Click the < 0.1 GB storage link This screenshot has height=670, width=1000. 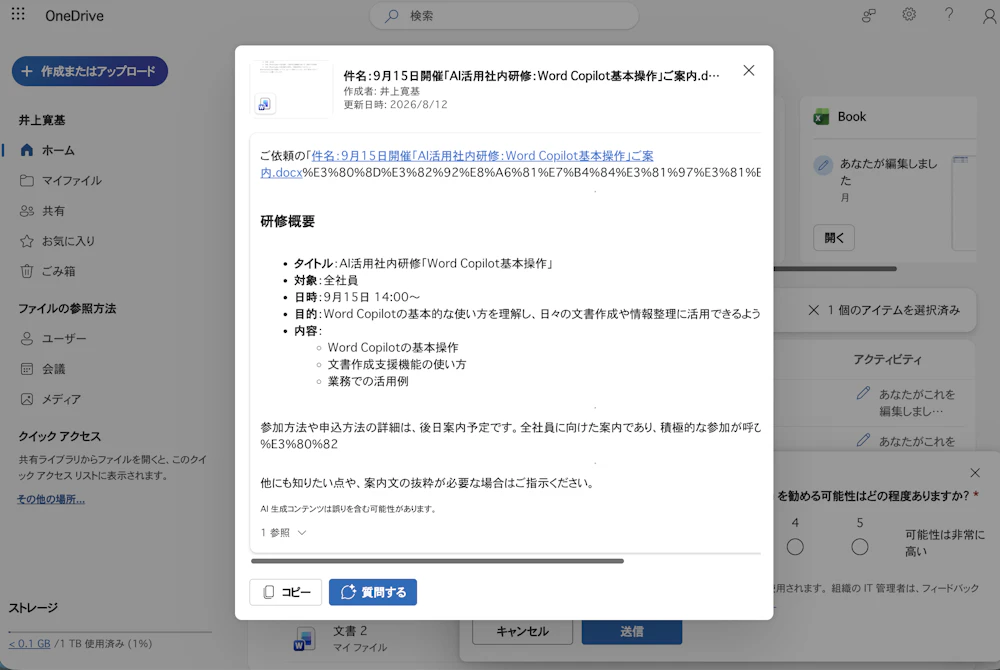[29, 644]
